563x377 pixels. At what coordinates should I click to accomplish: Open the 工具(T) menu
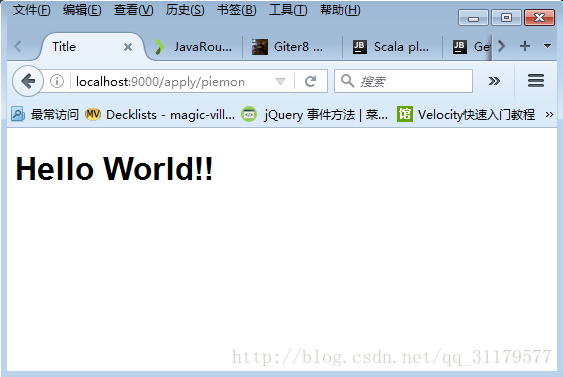click(x=288, y=10)
